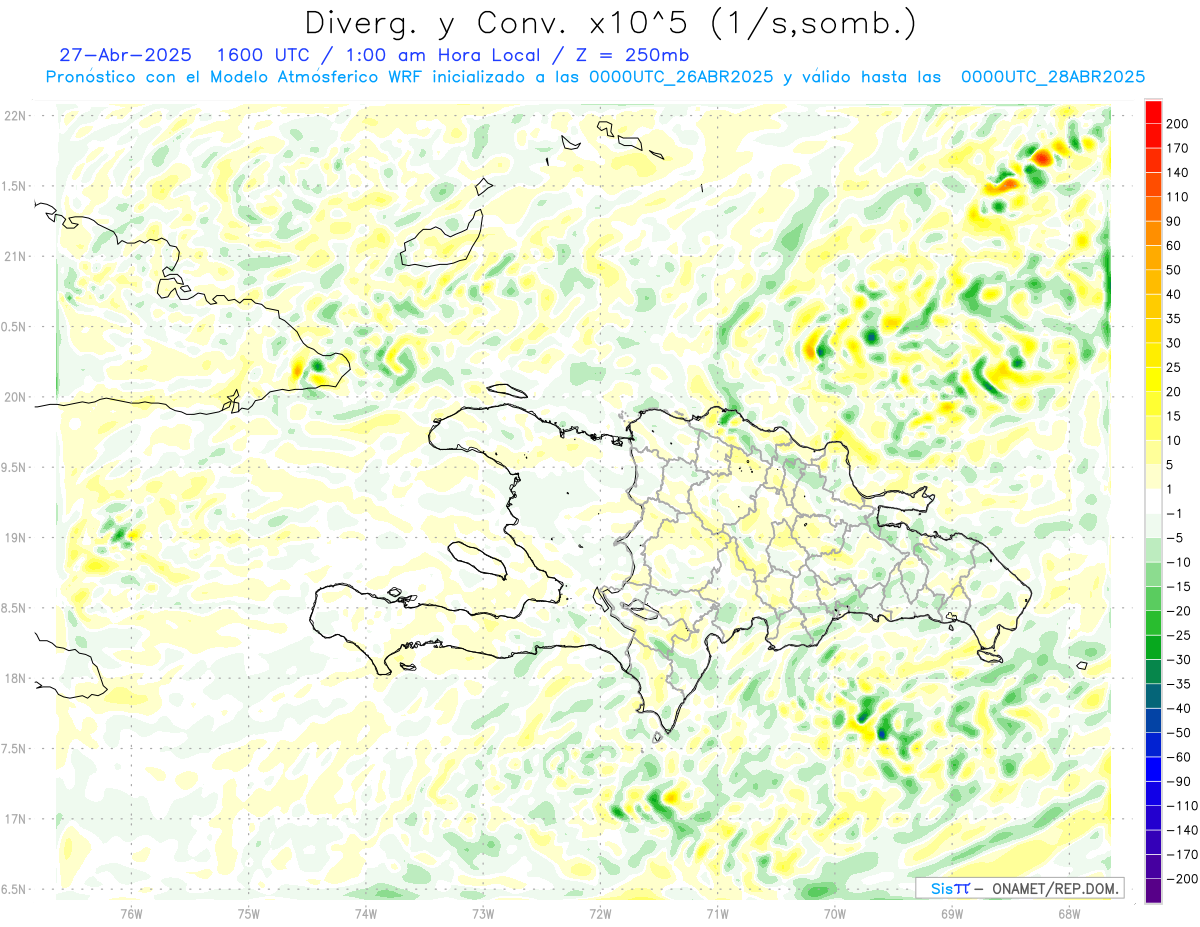Click the '6.5N' axis label
The width and height of the screenshot is (1200, 927).
[15, 889]
